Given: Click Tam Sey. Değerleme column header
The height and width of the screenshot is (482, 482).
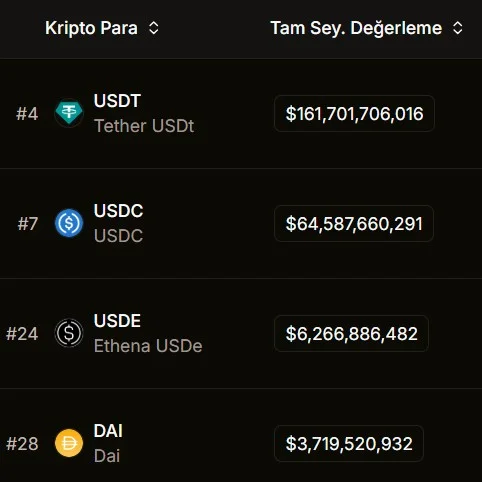Looking at the screenshot, I should (x=356, y=28).
